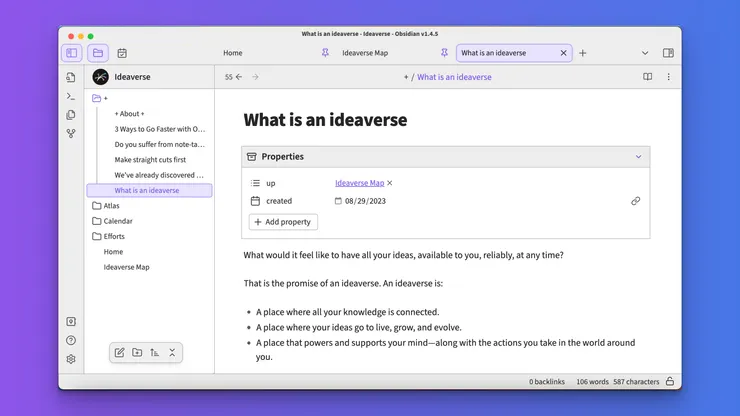Image resolution: width=740 pixels, height=416 pixels.
Task: Switch to reading view book icon
Action: (x=648, y=77)
